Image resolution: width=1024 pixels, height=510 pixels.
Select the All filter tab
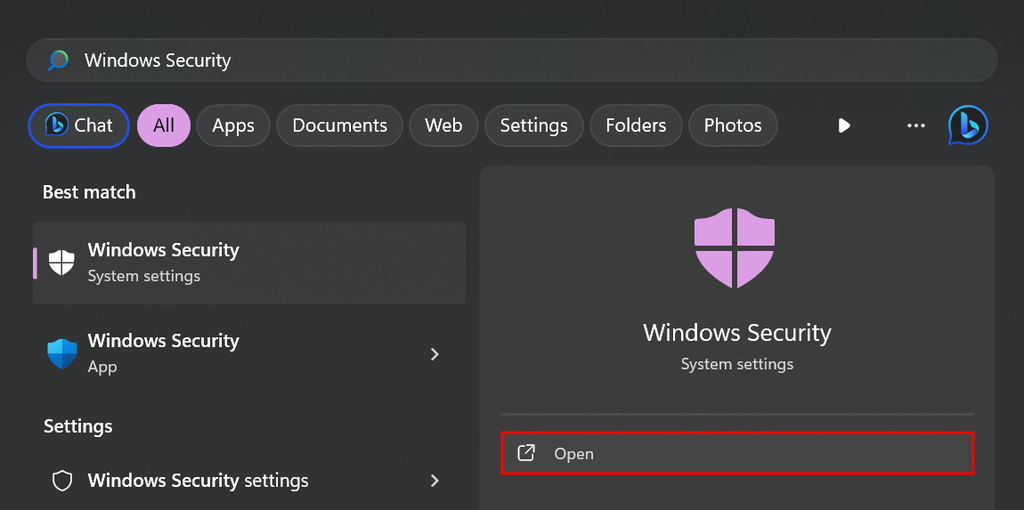coord(163,125)
